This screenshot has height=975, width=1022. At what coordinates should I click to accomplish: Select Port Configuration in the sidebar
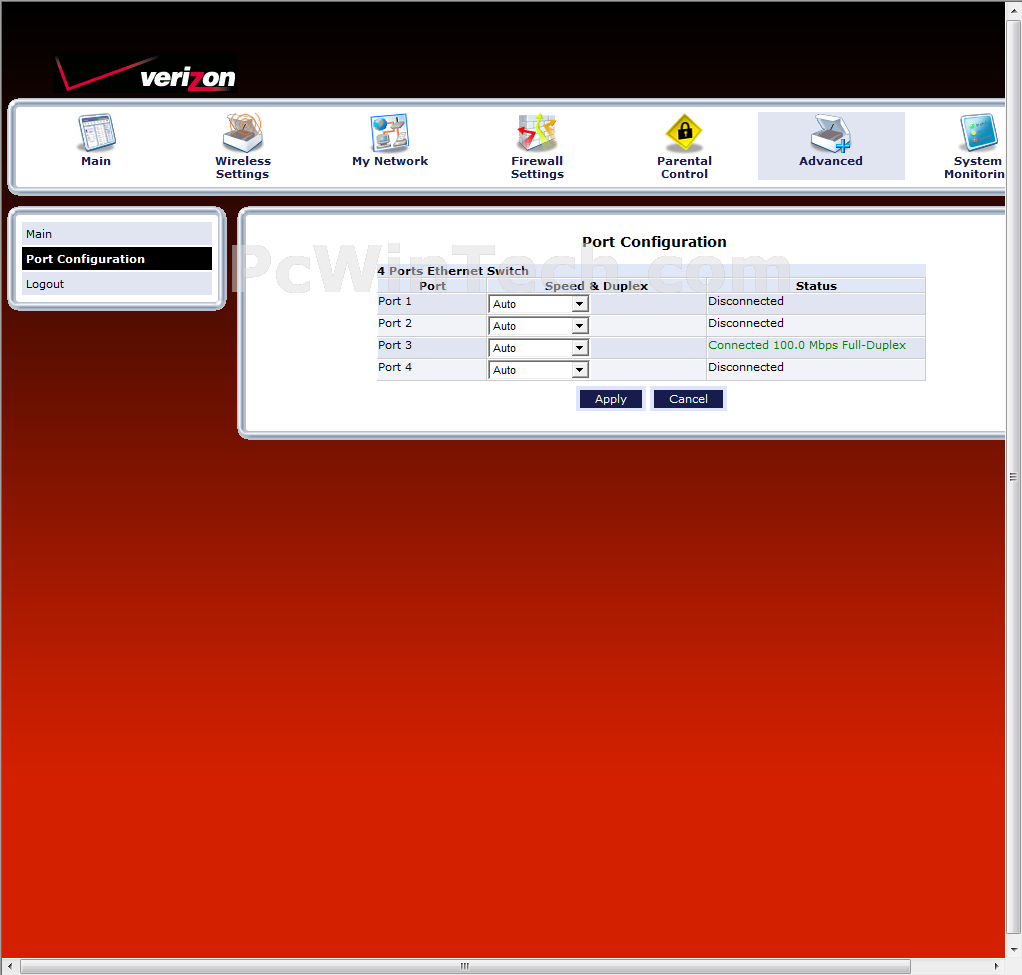click(117, 259)
